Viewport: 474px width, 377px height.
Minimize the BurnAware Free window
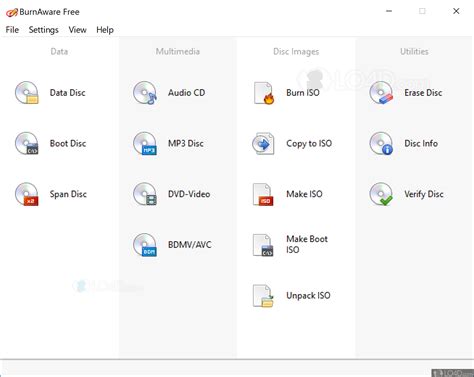pyautogui.click(x=389, y=11)
